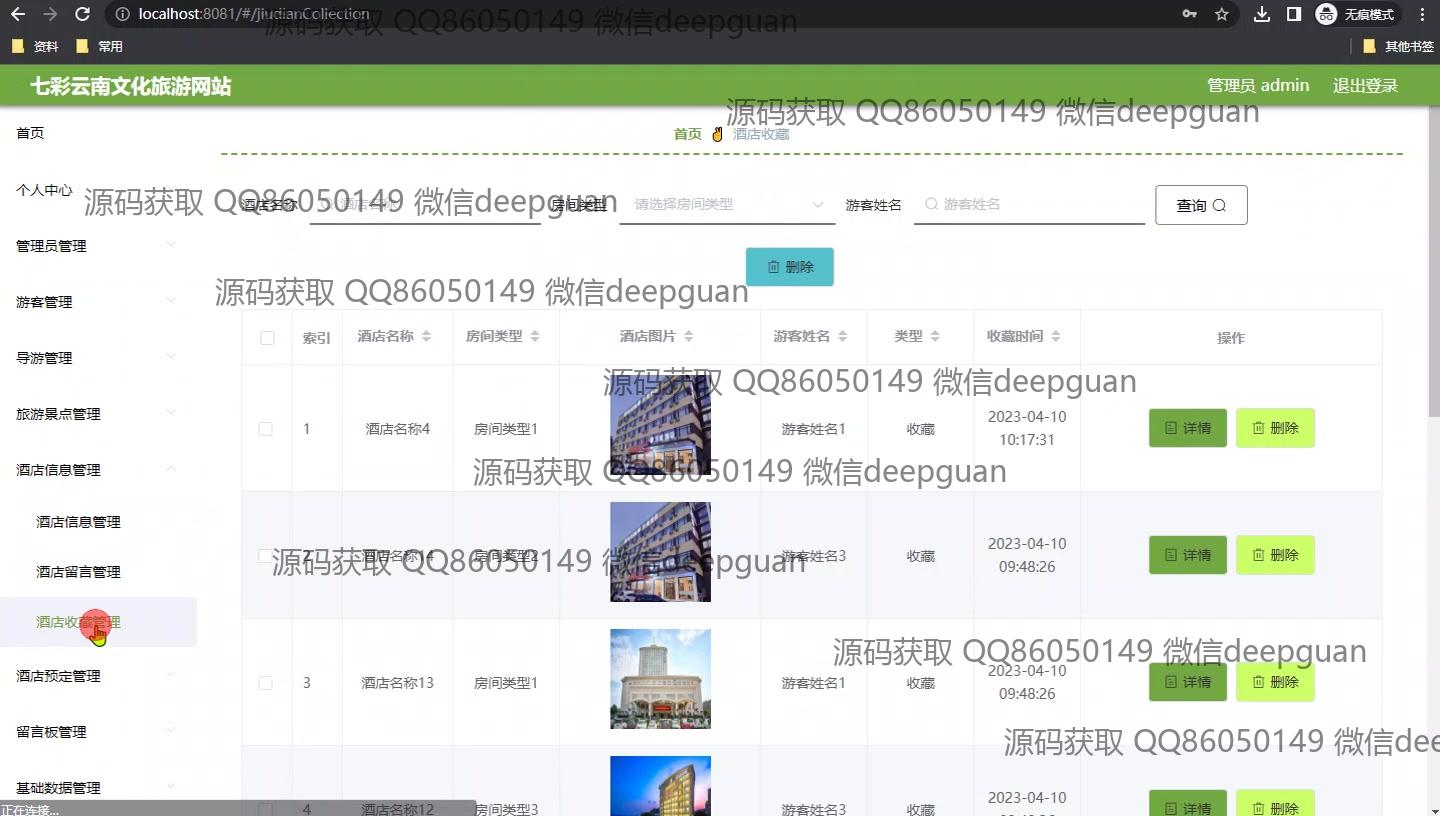Click hotel image for 酒店名称13

click(660, 679)
